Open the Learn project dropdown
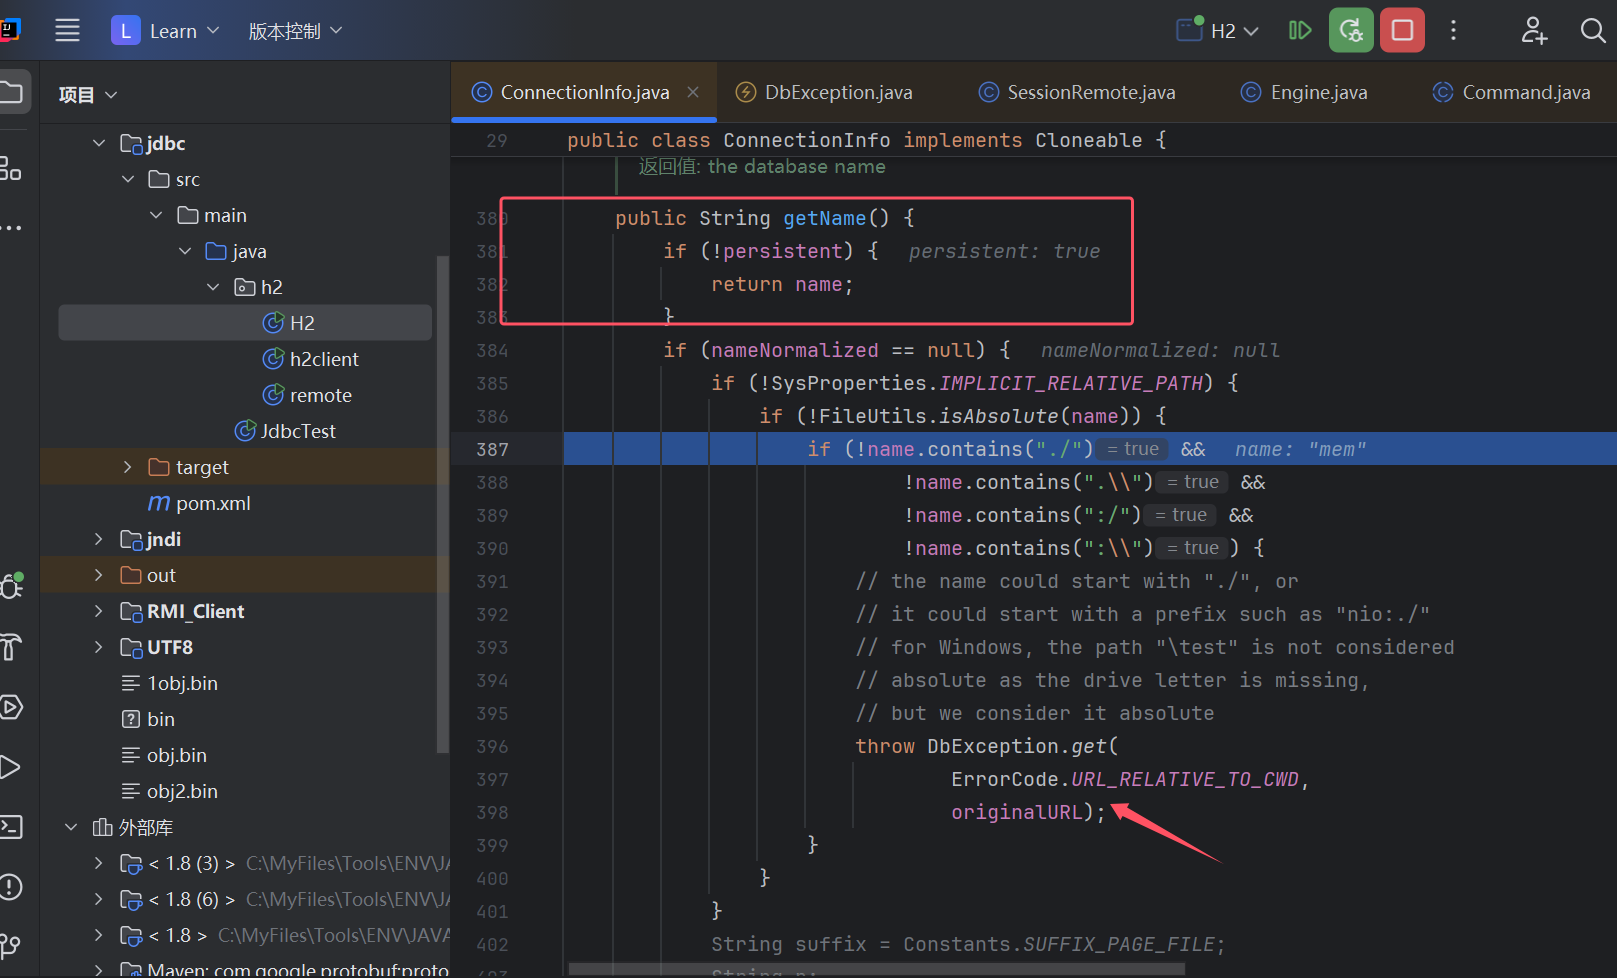This screenshot has width=1617, height=978. click(x=166, y=31)
